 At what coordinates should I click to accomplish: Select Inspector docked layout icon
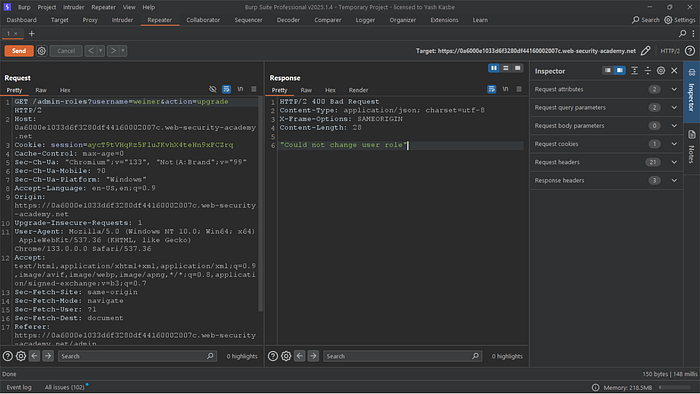(620, 71)
